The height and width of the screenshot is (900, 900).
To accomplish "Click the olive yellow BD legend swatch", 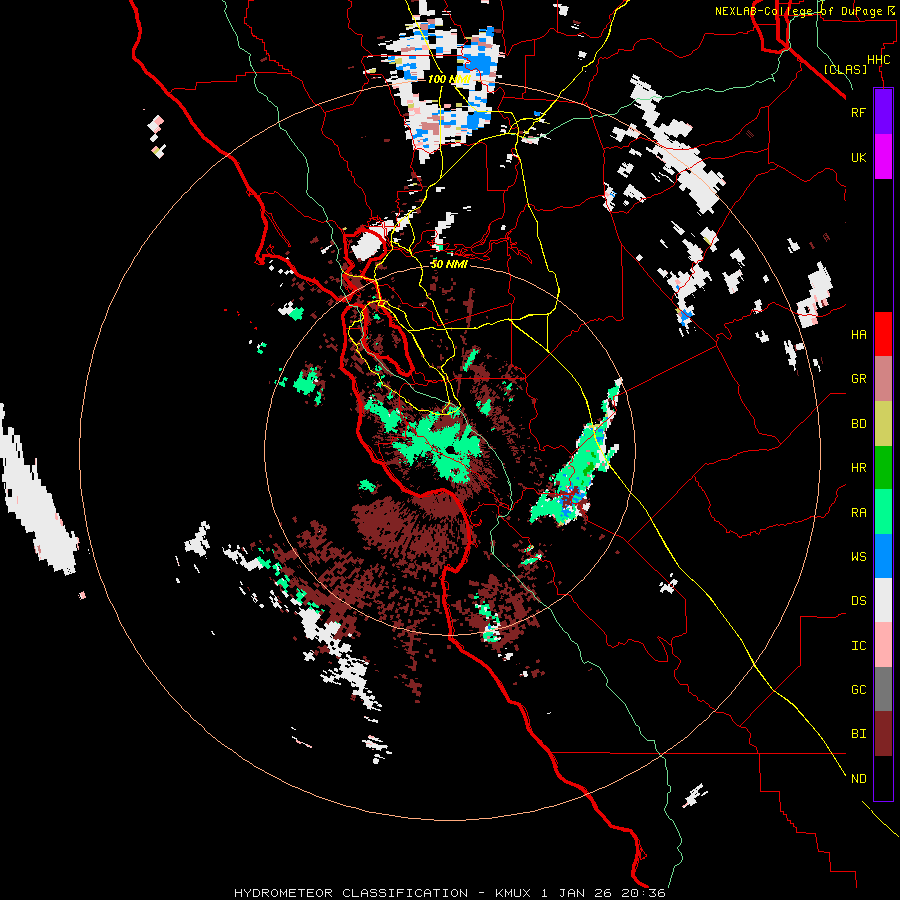I will (x=883, y=423).
